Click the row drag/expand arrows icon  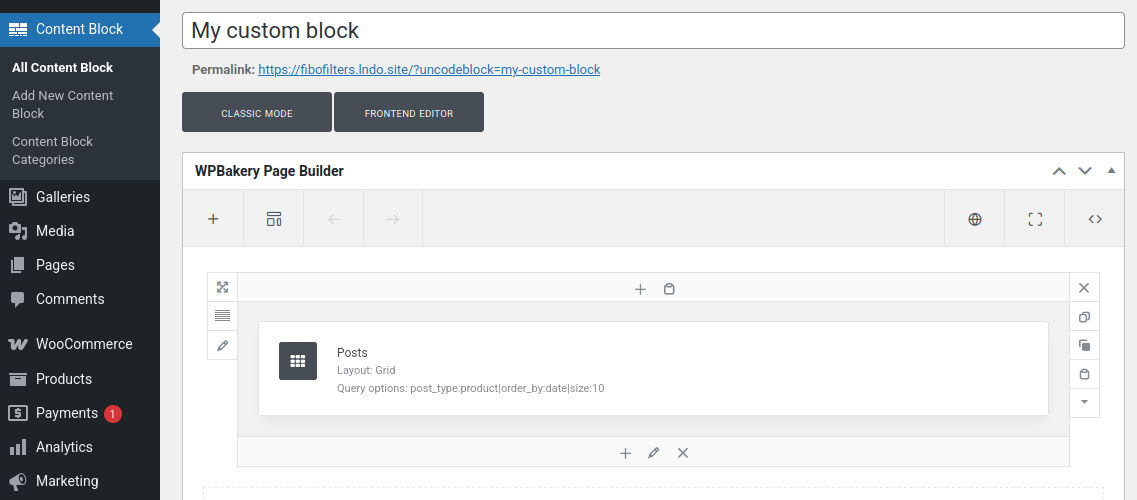click(x=223, y=287)
